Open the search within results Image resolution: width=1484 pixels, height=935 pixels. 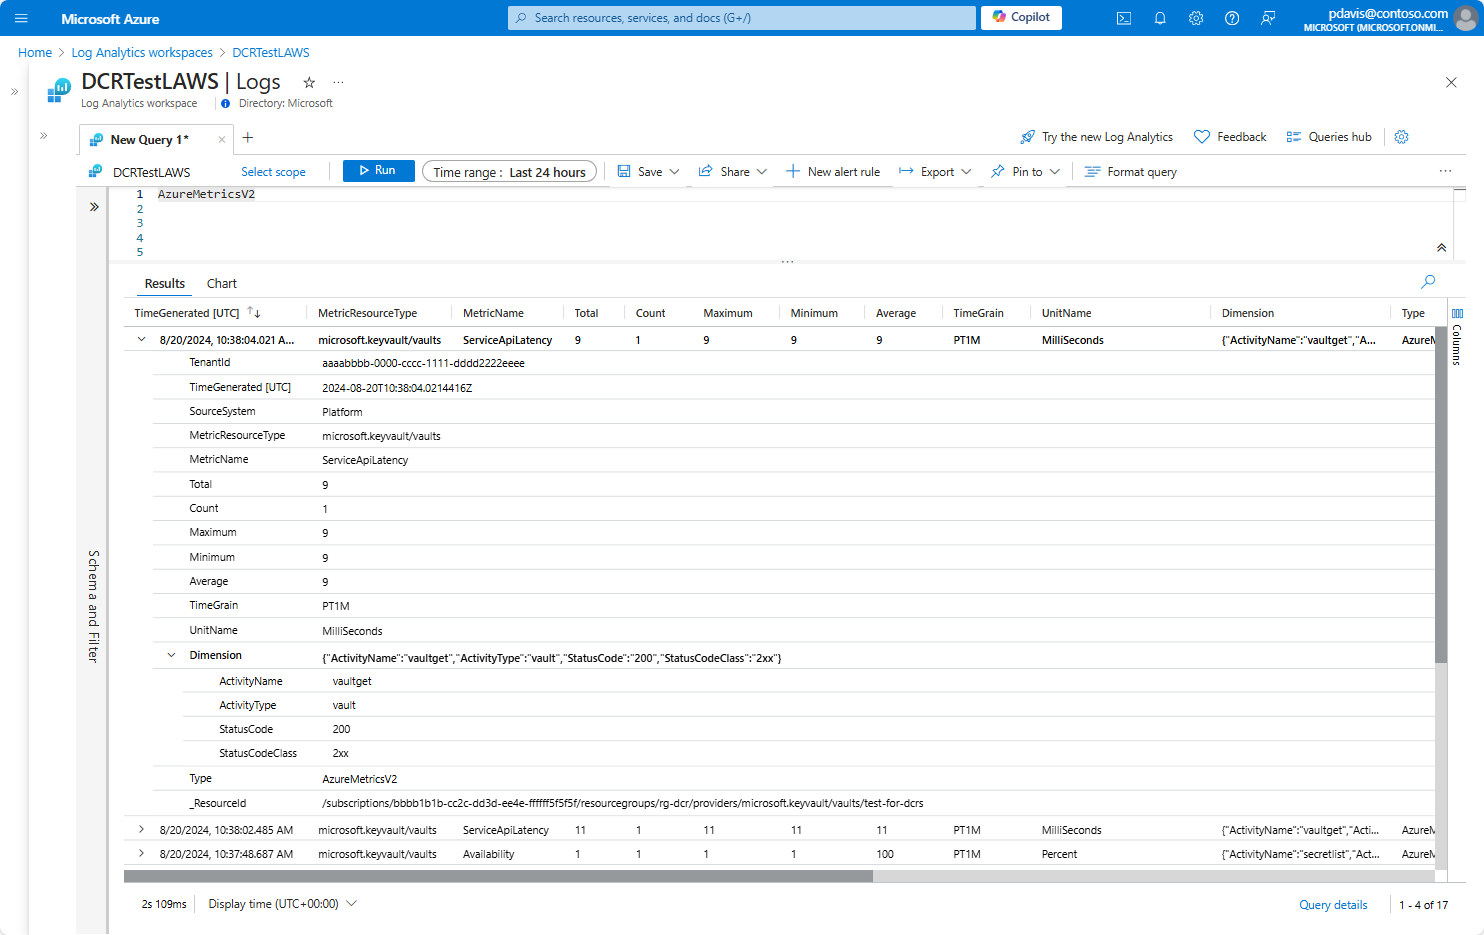coord(1428,282)
